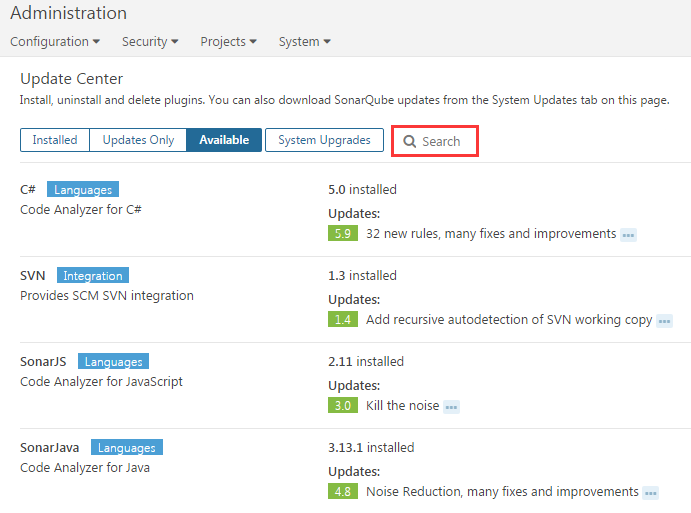Screen dimensions: 691x513
Task: Click 'Code Analyzer for C#' description
Action: point(81,209)
